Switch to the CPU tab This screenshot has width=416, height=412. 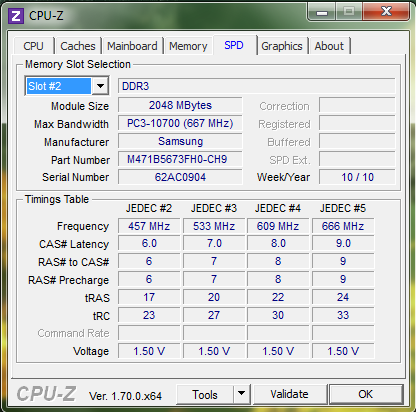point(33,46)
